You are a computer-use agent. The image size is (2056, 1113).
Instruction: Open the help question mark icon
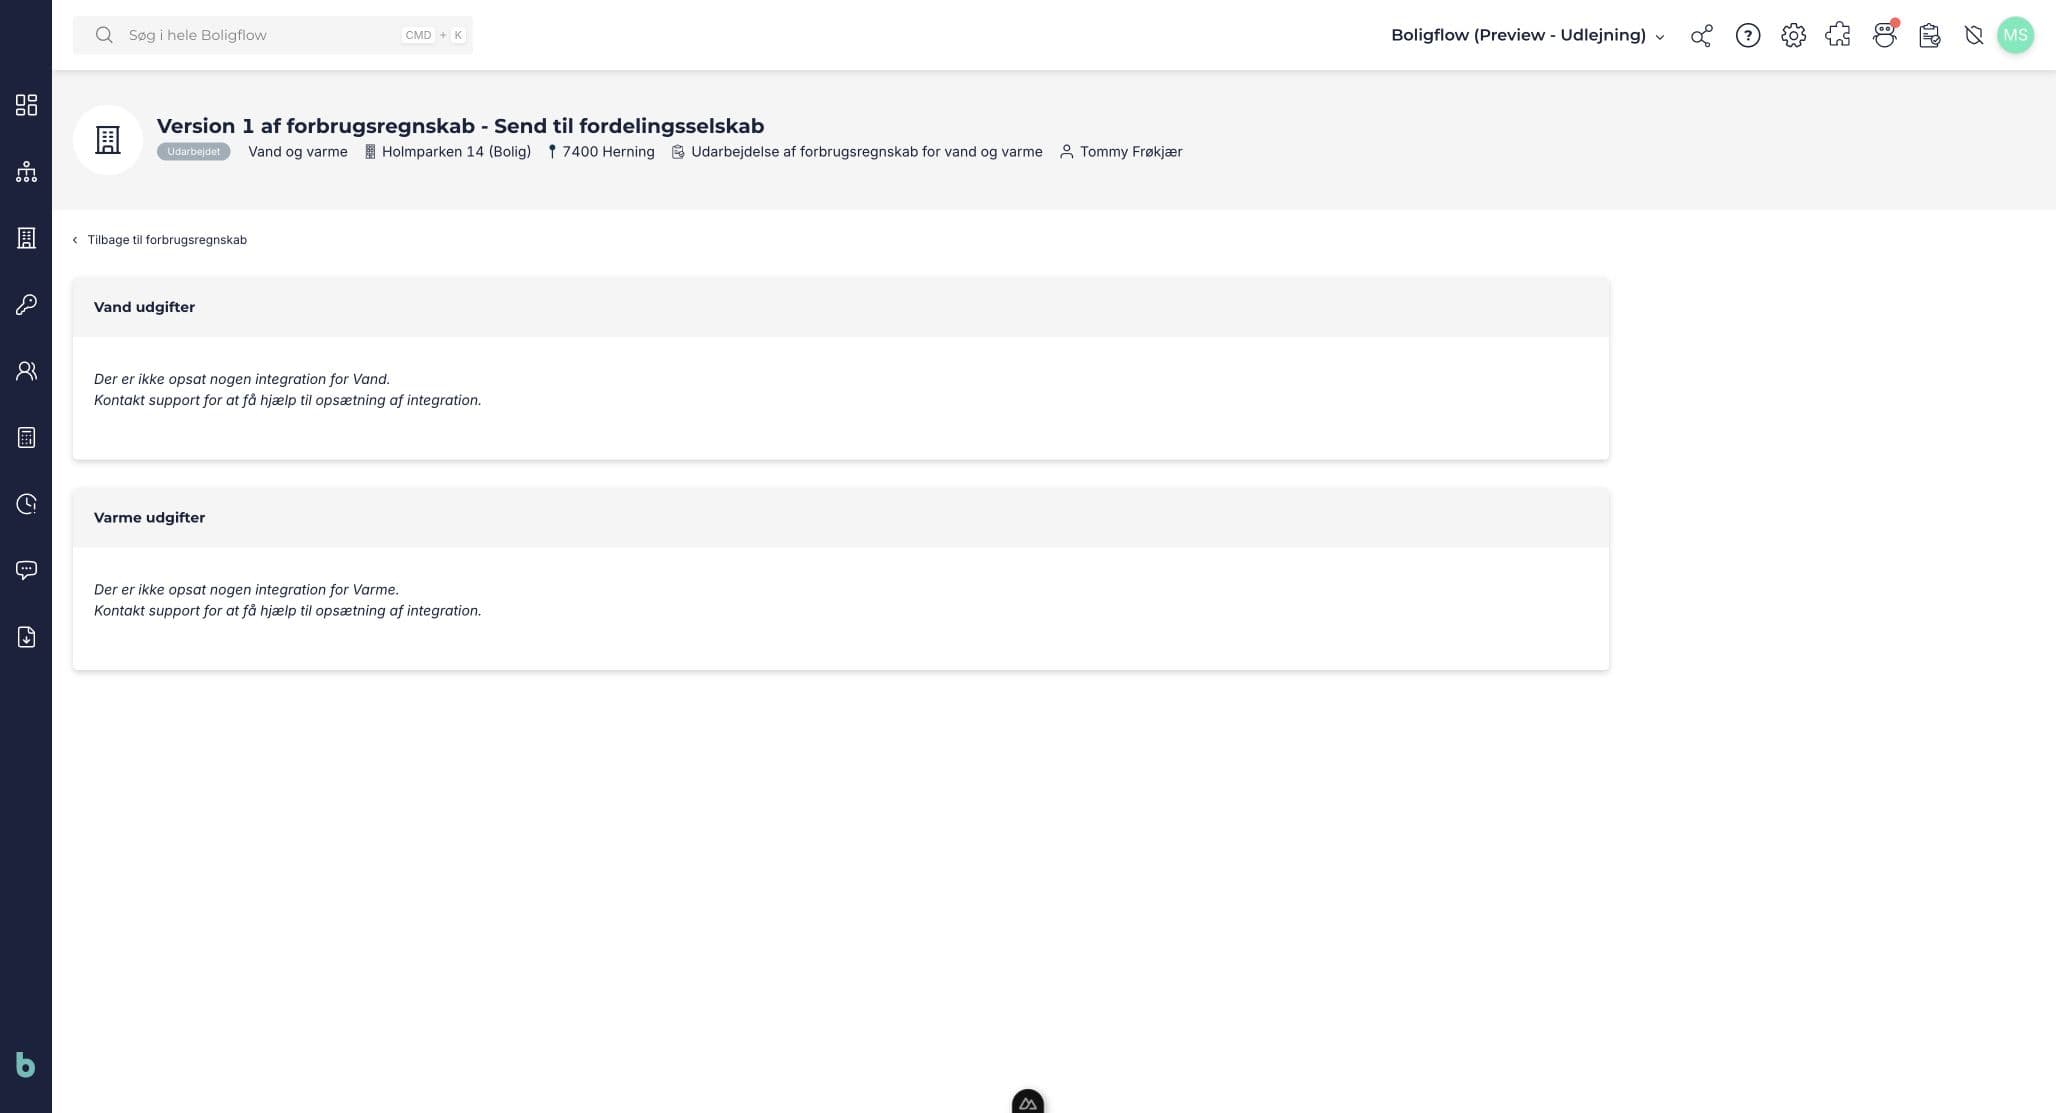pos(1747,36)
